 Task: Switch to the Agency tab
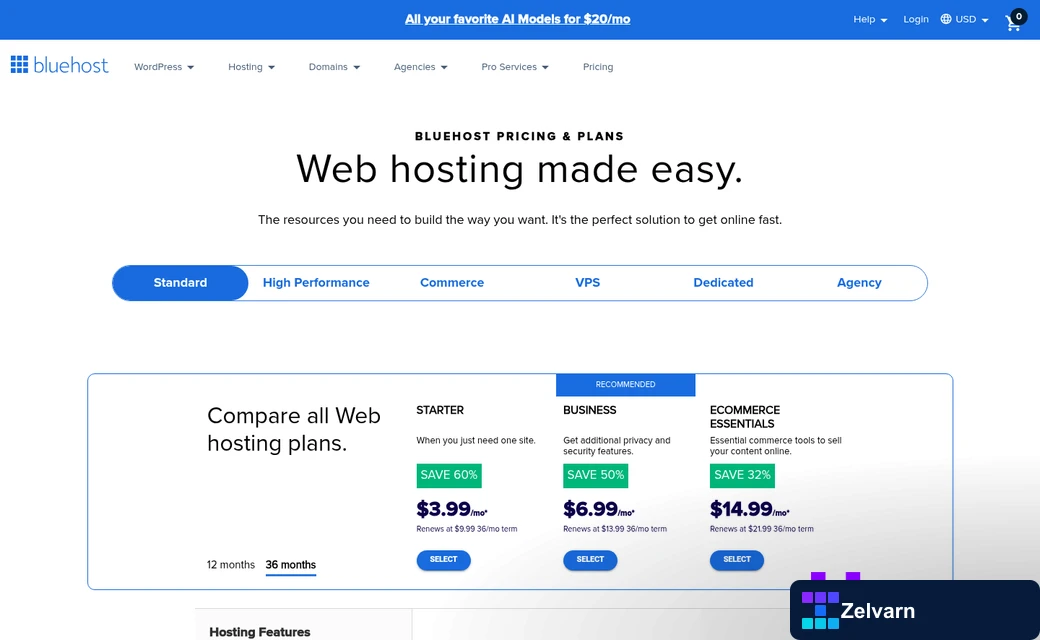point(859,283)
